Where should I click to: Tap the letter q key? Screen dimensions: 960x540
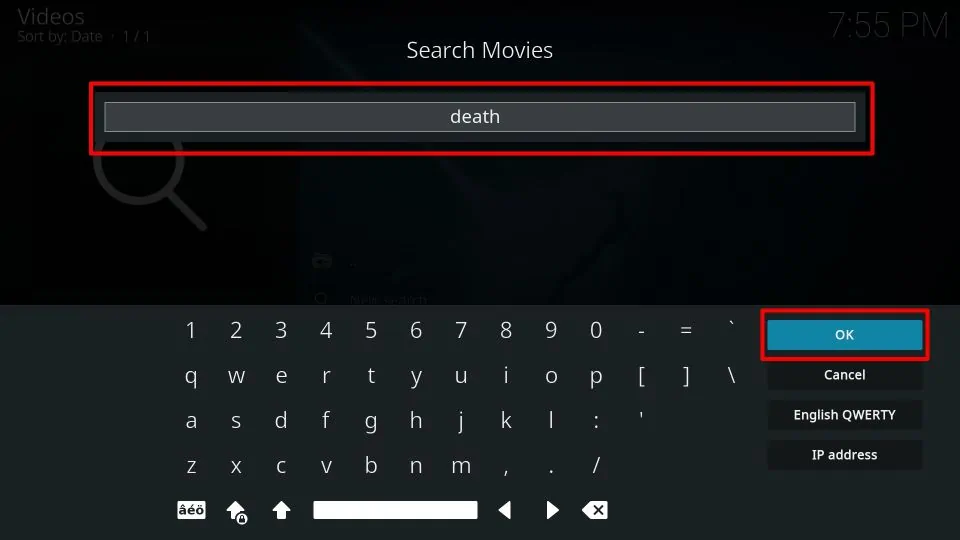[191, 376]
